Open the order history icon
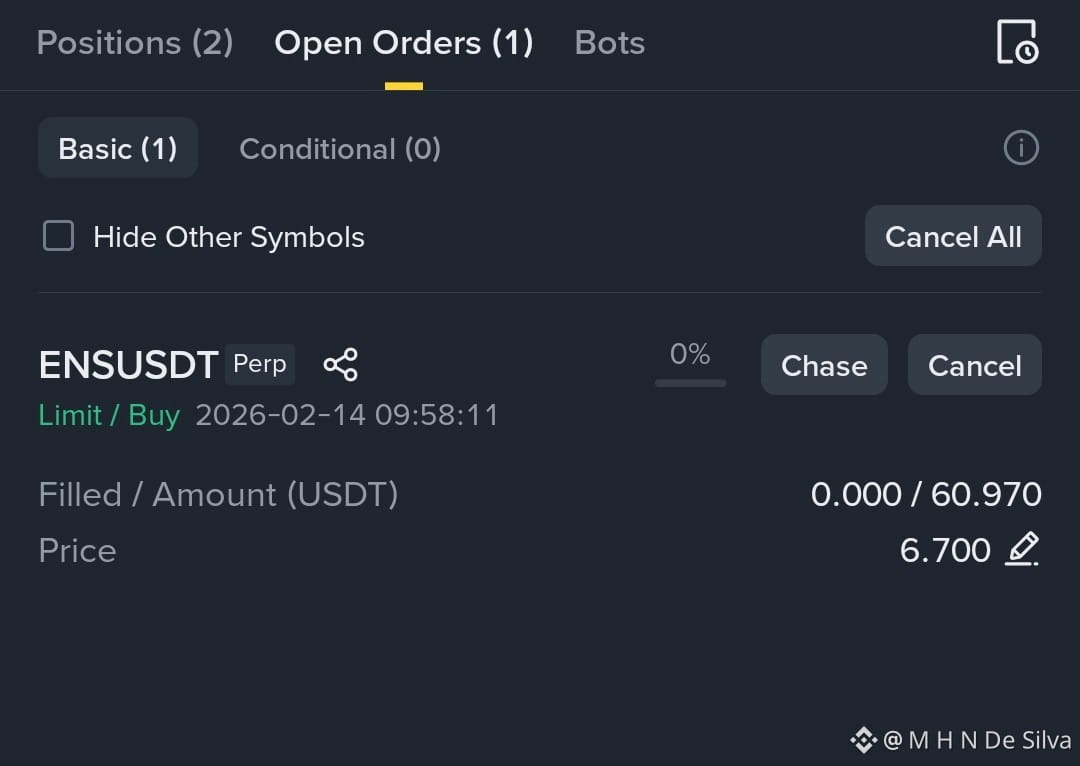 pyautogui.click(x=1018, y=42)
